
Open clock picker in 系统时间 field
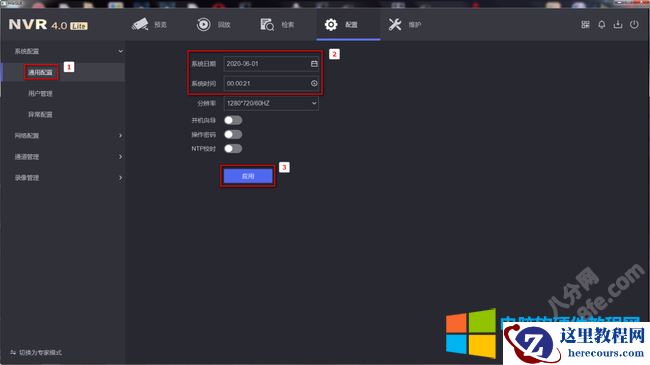[314, 83]
